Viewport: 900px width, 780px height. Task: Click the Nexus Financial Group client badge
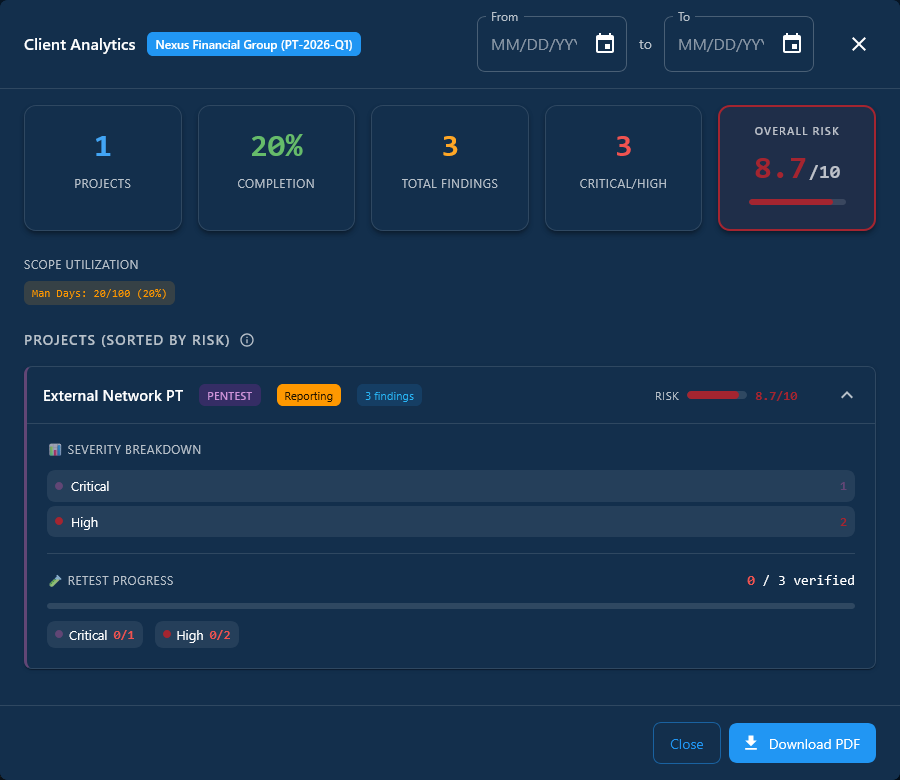point(254,44)
